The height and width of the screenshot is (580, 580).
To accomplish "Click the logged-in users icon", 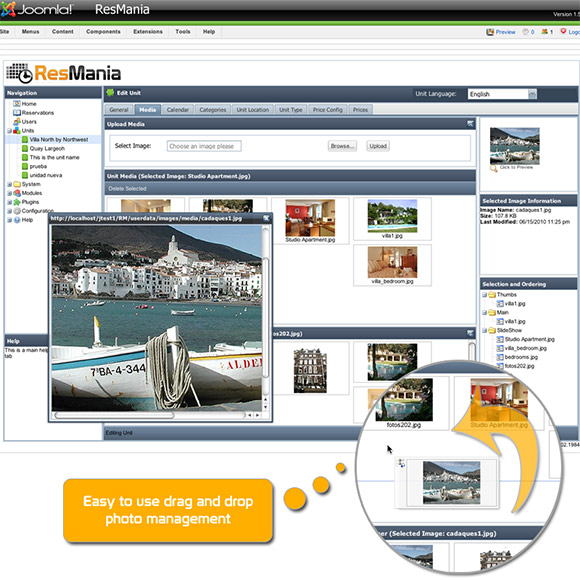I will pos(544,32).
